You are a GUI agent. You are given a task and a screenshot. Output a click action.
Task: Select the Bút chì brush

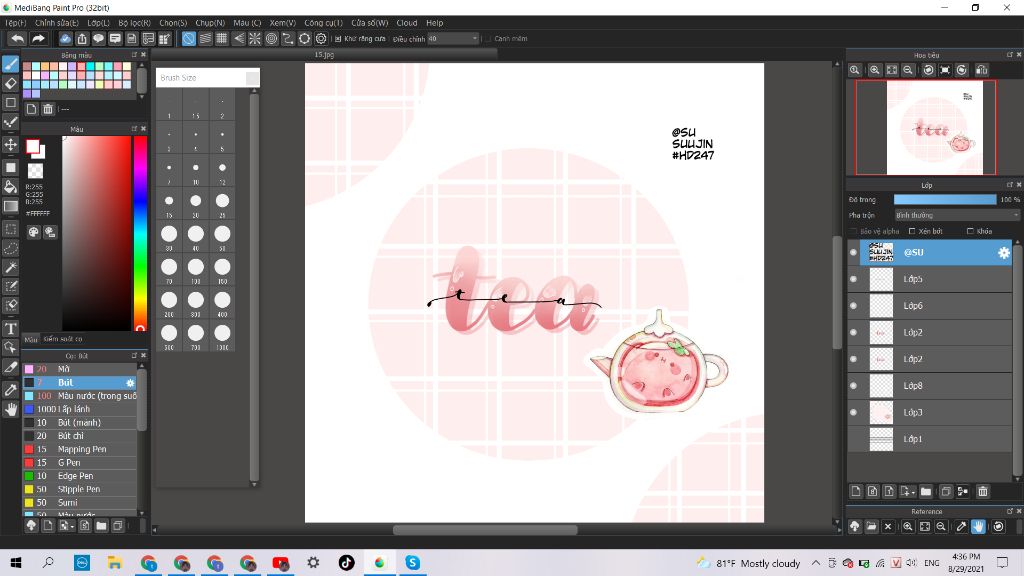[x=80, y=436]
